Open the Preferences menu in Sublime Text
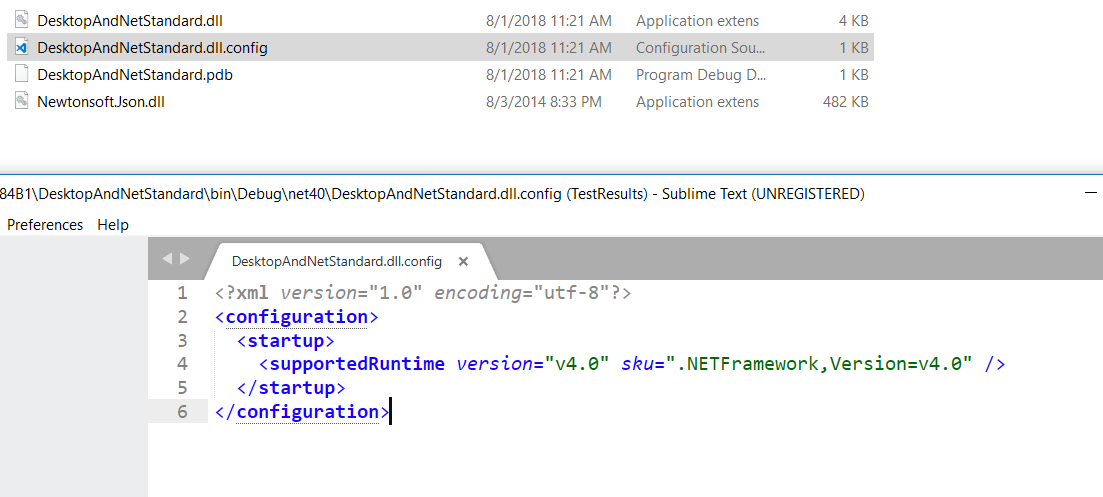Image resolution: width=1103 pixels, height=497 pixels. [45, 225]
